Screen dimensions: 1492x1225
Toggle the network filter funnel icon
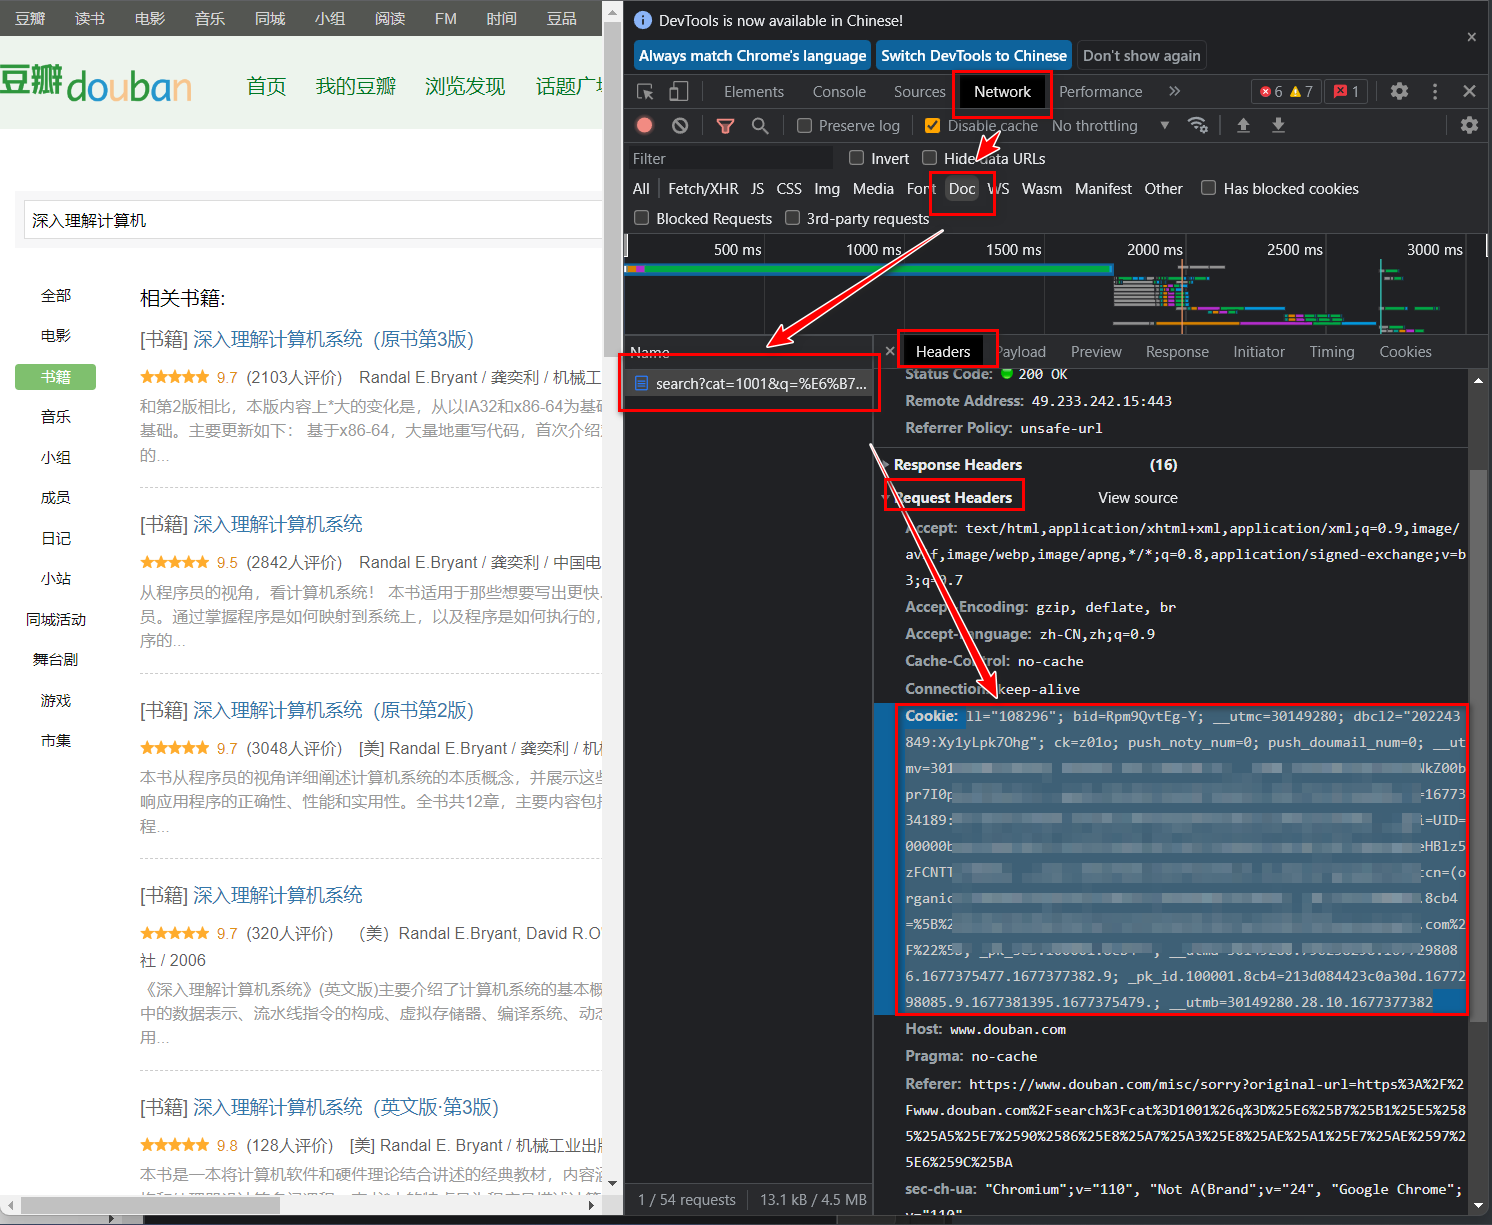click(x=726, y=125)
